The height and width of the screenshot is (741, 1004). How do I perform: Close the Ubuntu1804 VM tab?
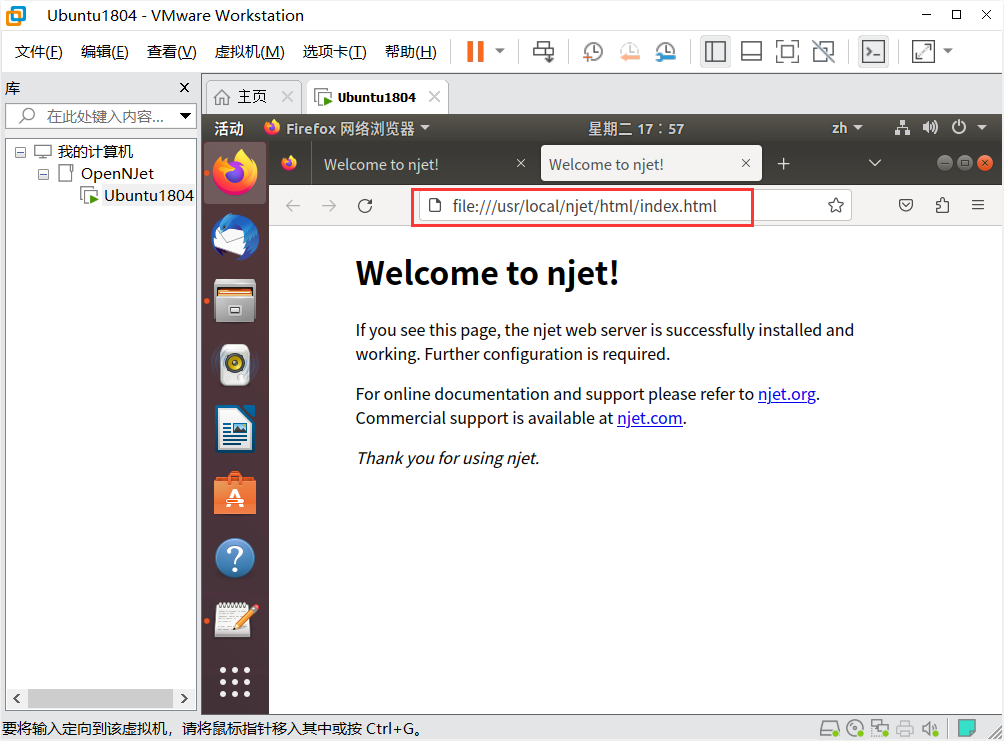coord(434,97)
